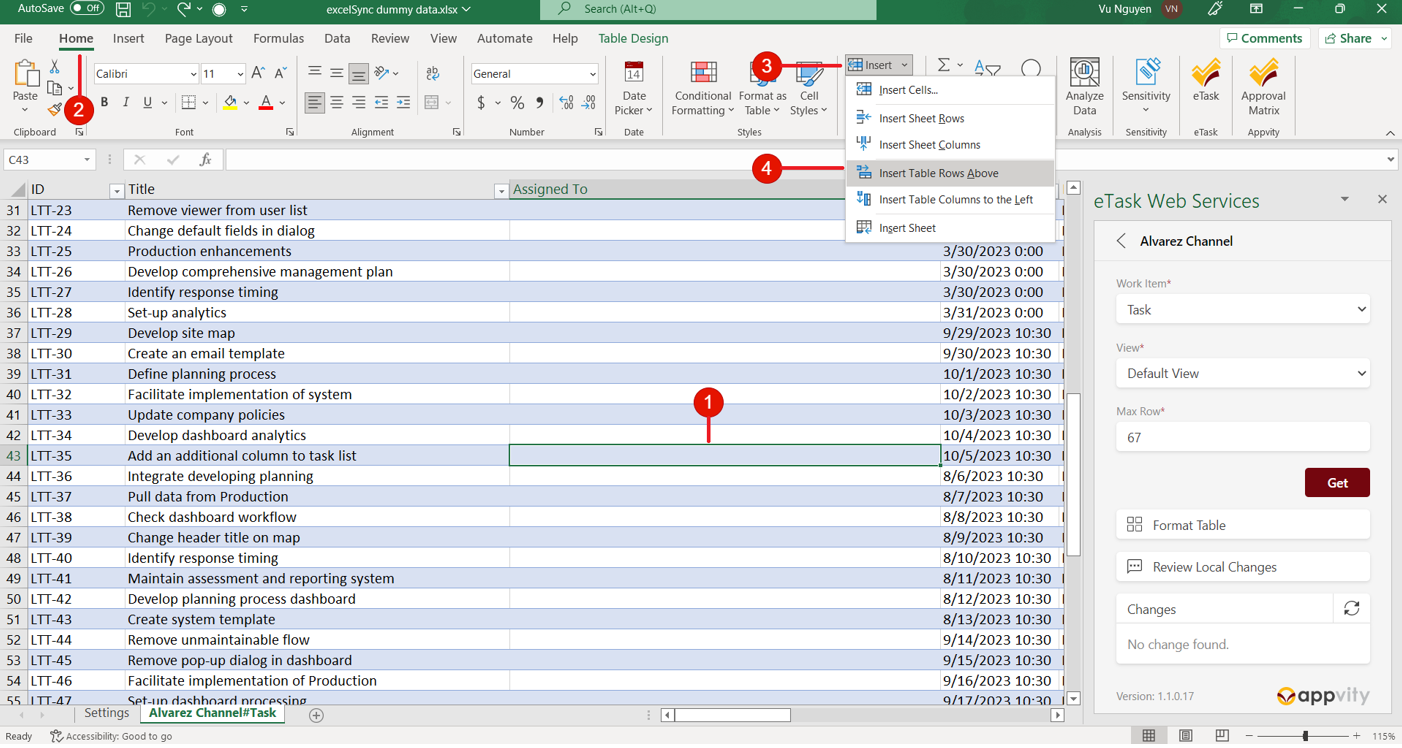Click the percent style icon
The width and height of the screenshot is (1402, 748).
pos(517,103)
